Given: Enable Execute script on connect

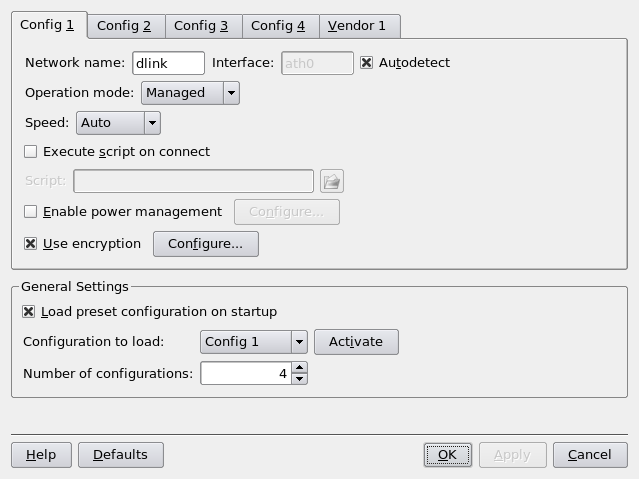Looking at the screenshot, I should (x=31, y=152).
